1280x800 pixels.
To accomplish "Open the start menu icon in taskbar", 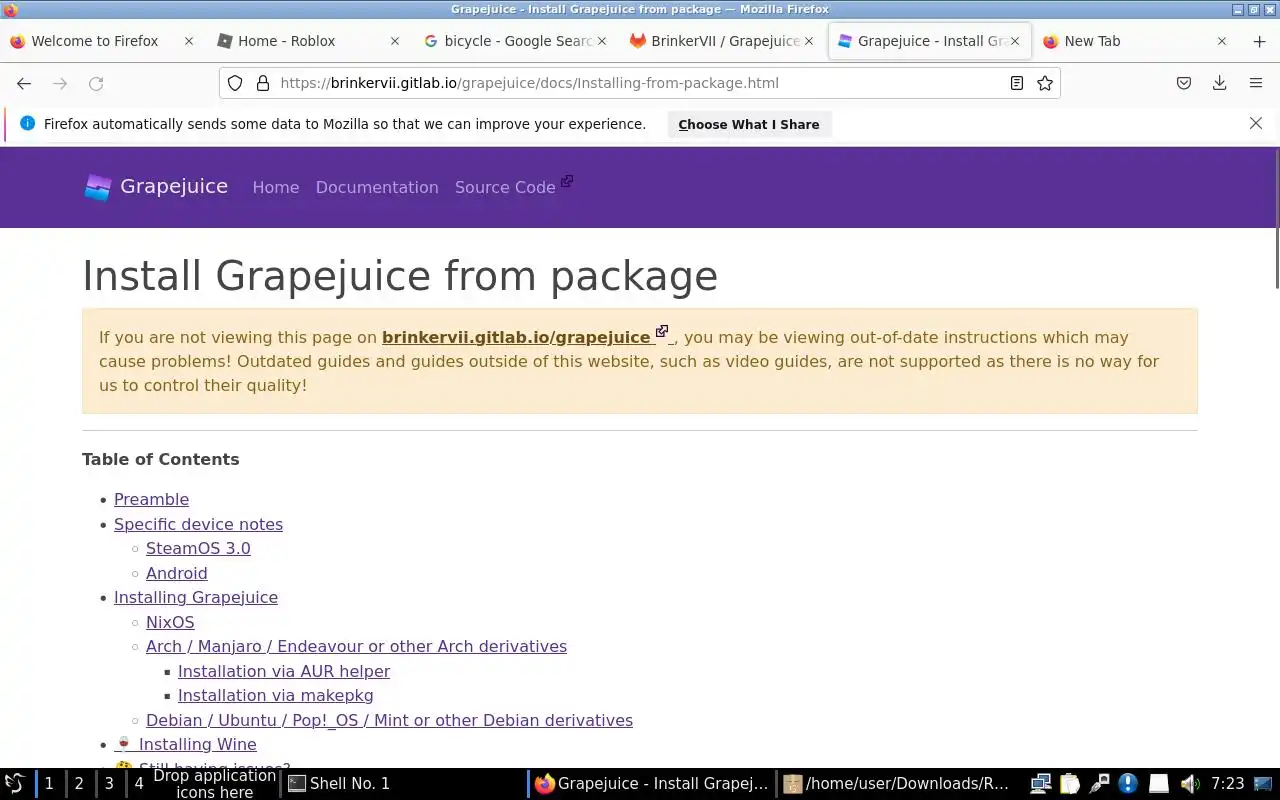I will click(x=15, y=783).
